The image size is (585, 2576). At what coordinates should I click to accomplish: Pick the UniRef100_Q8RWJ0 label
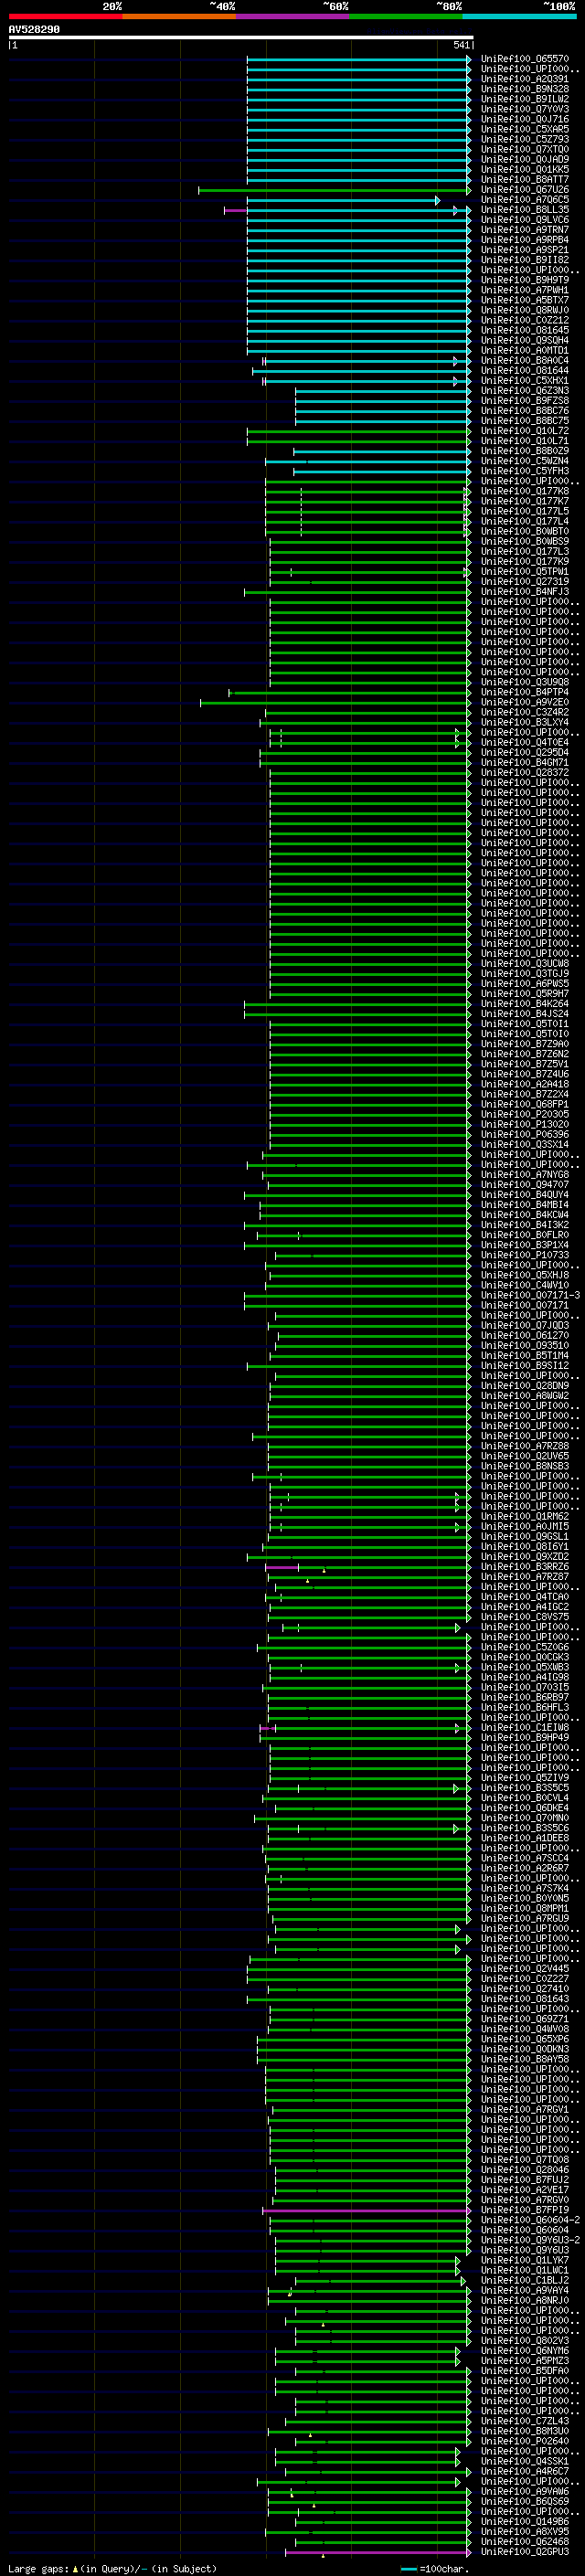pyautogui.click(x=525, y=310)
